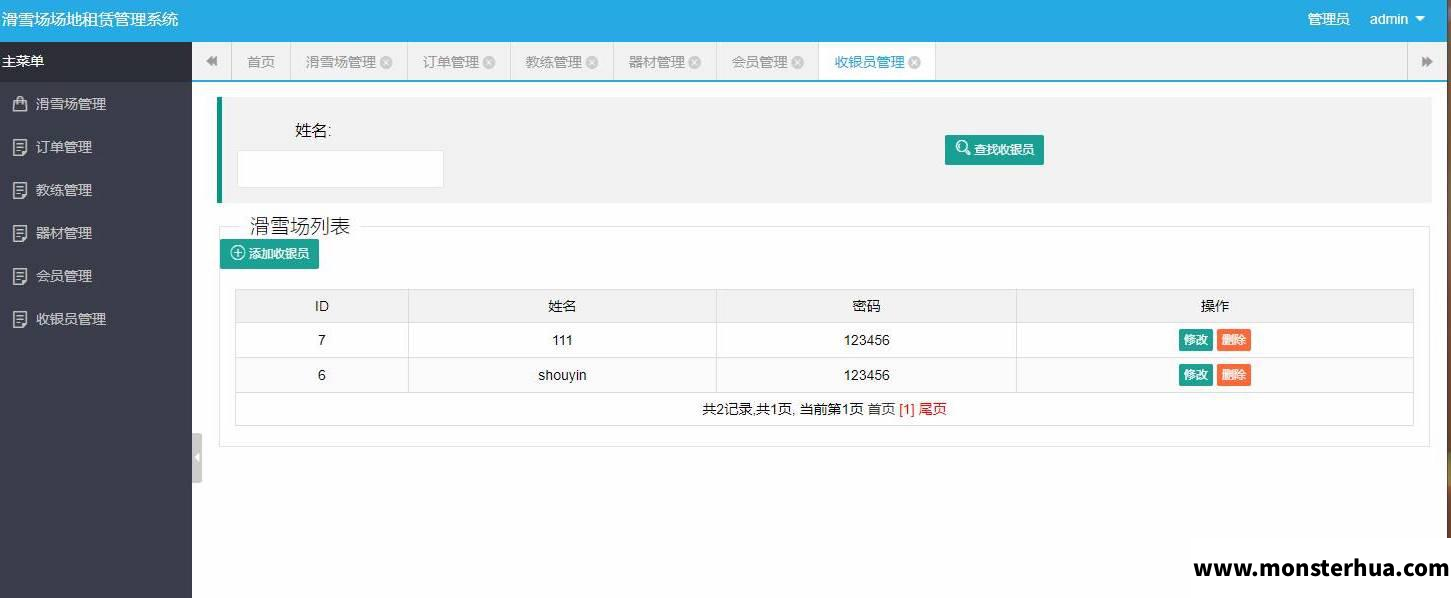The height and width of the screenshot is (598, 1451).
Task: Click the 查找收银员 search button
Action: click(994, 150)
